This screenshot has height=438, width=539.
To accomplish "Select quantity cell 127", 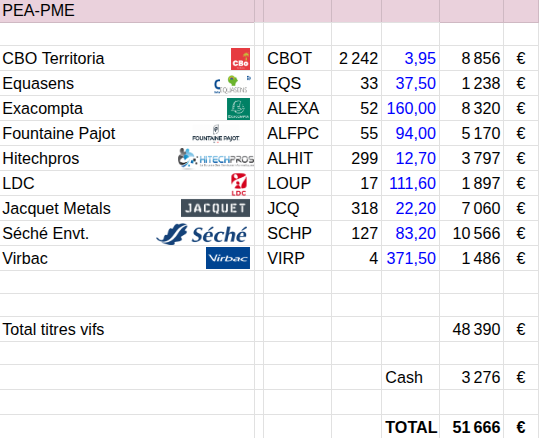I will (356, 233).
